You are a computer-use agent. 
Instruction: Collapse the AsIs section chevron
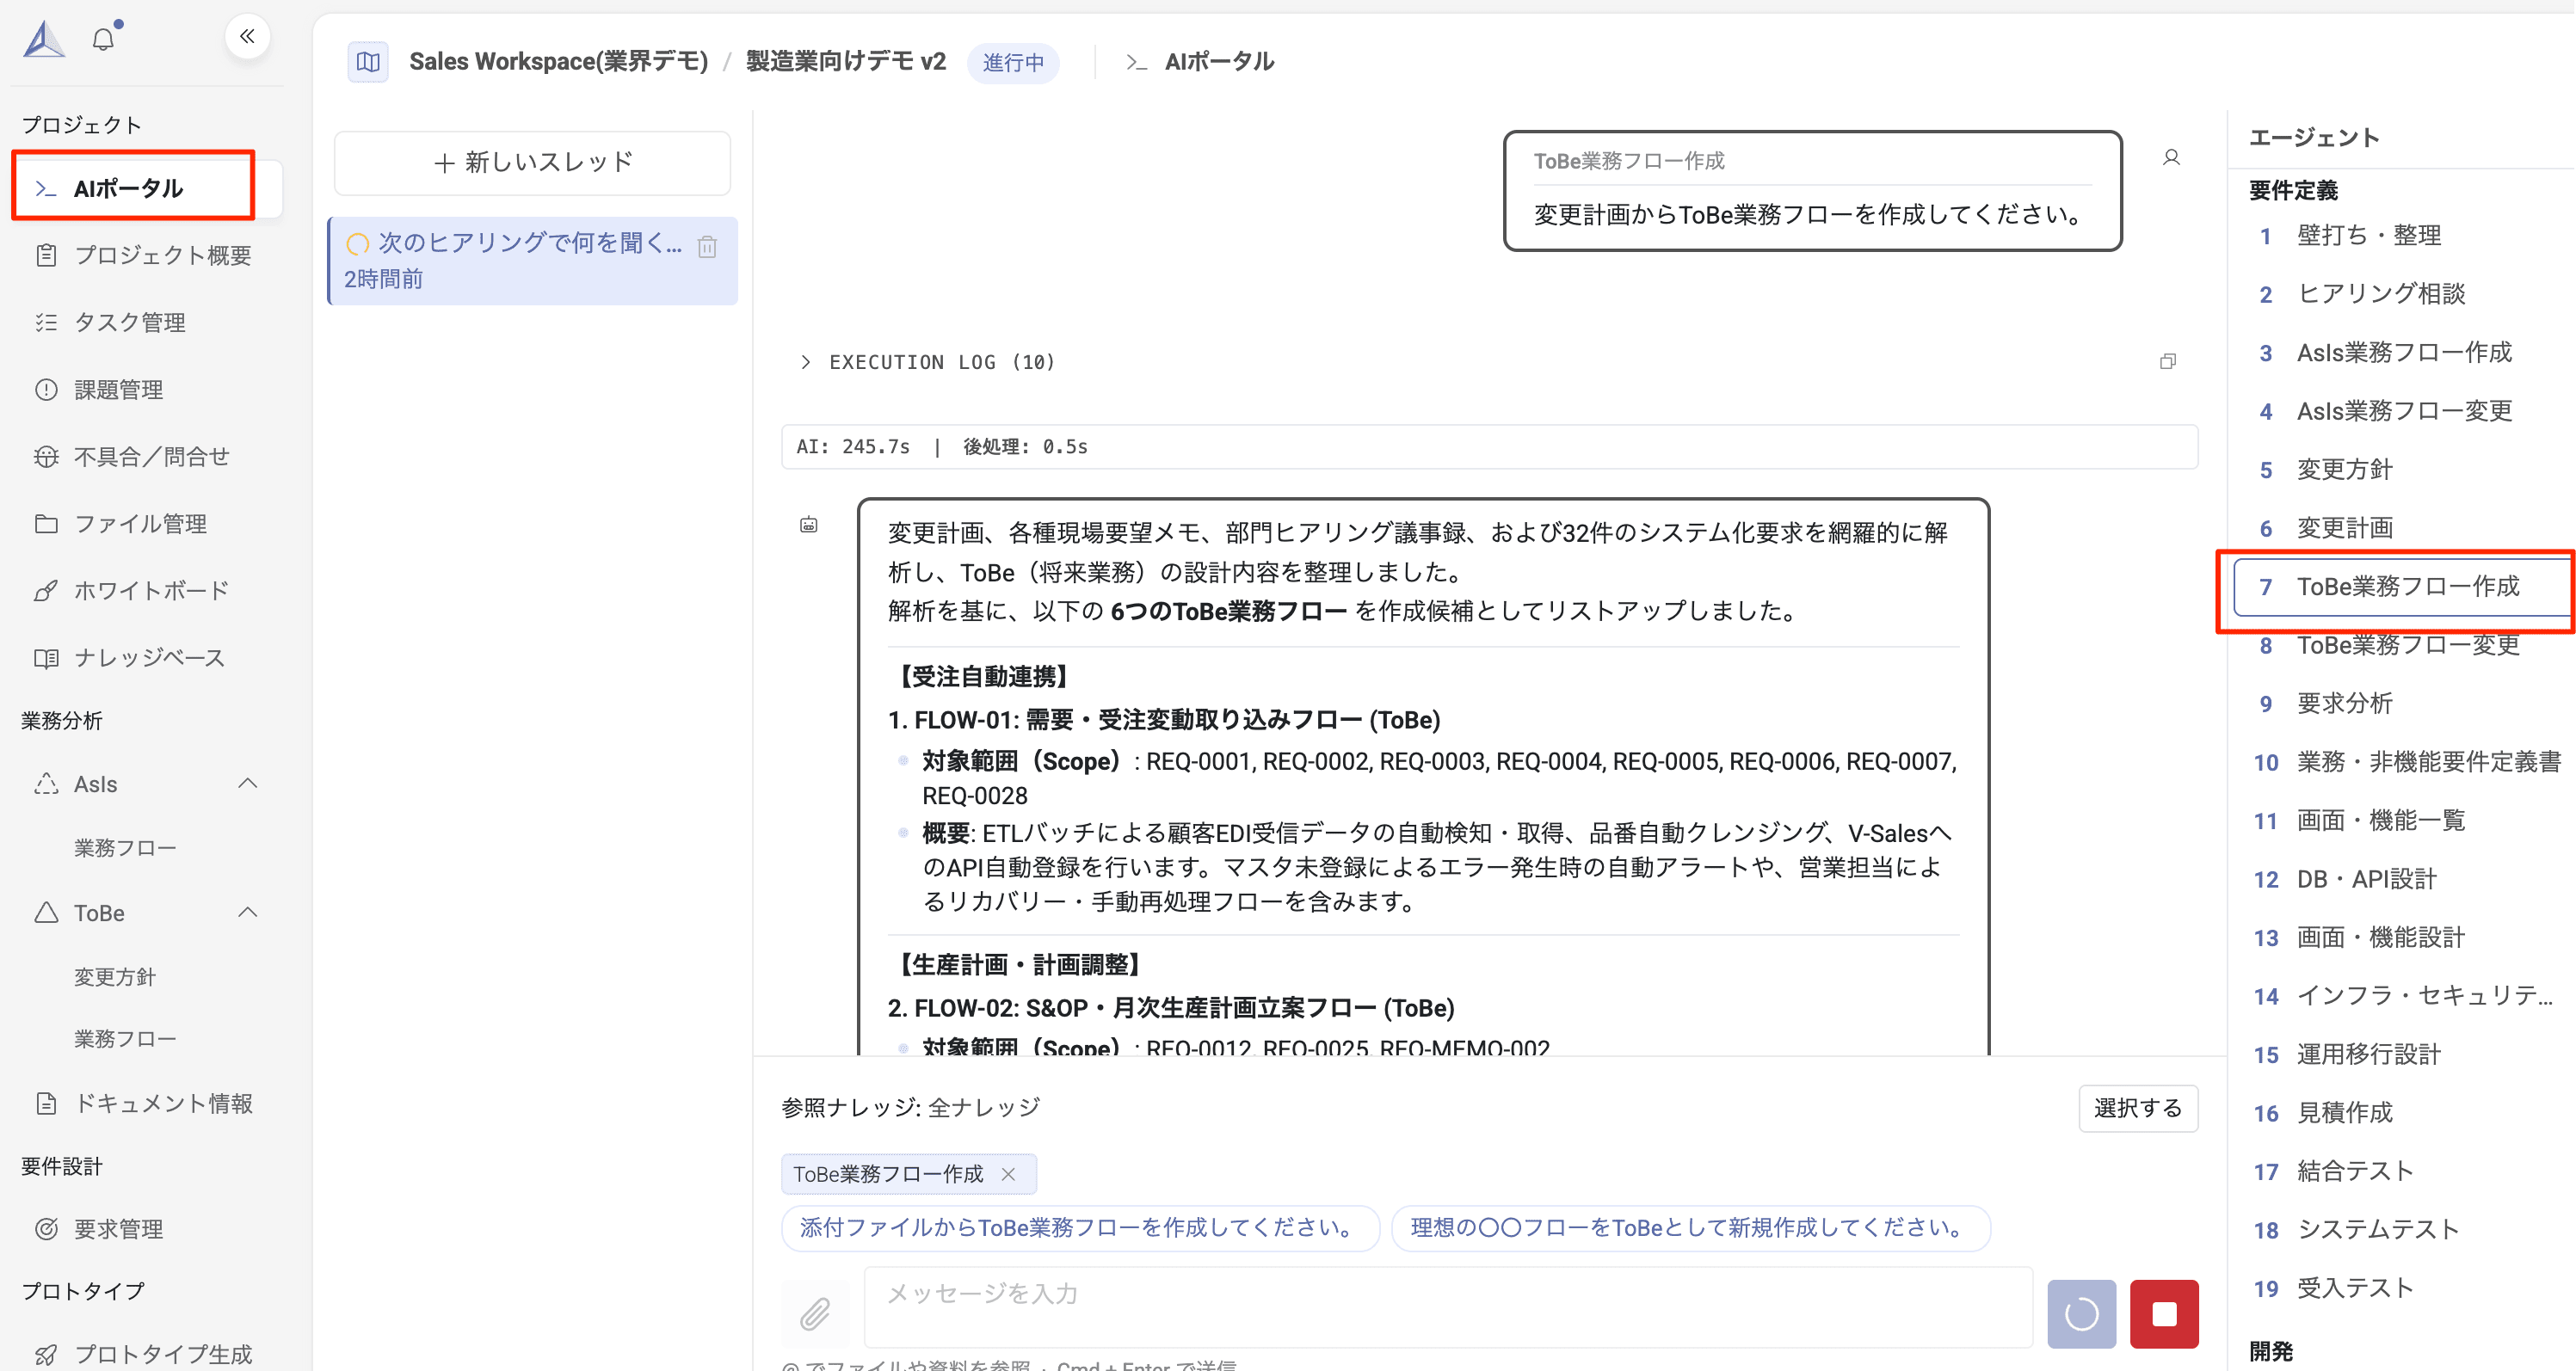click(248, 783)
